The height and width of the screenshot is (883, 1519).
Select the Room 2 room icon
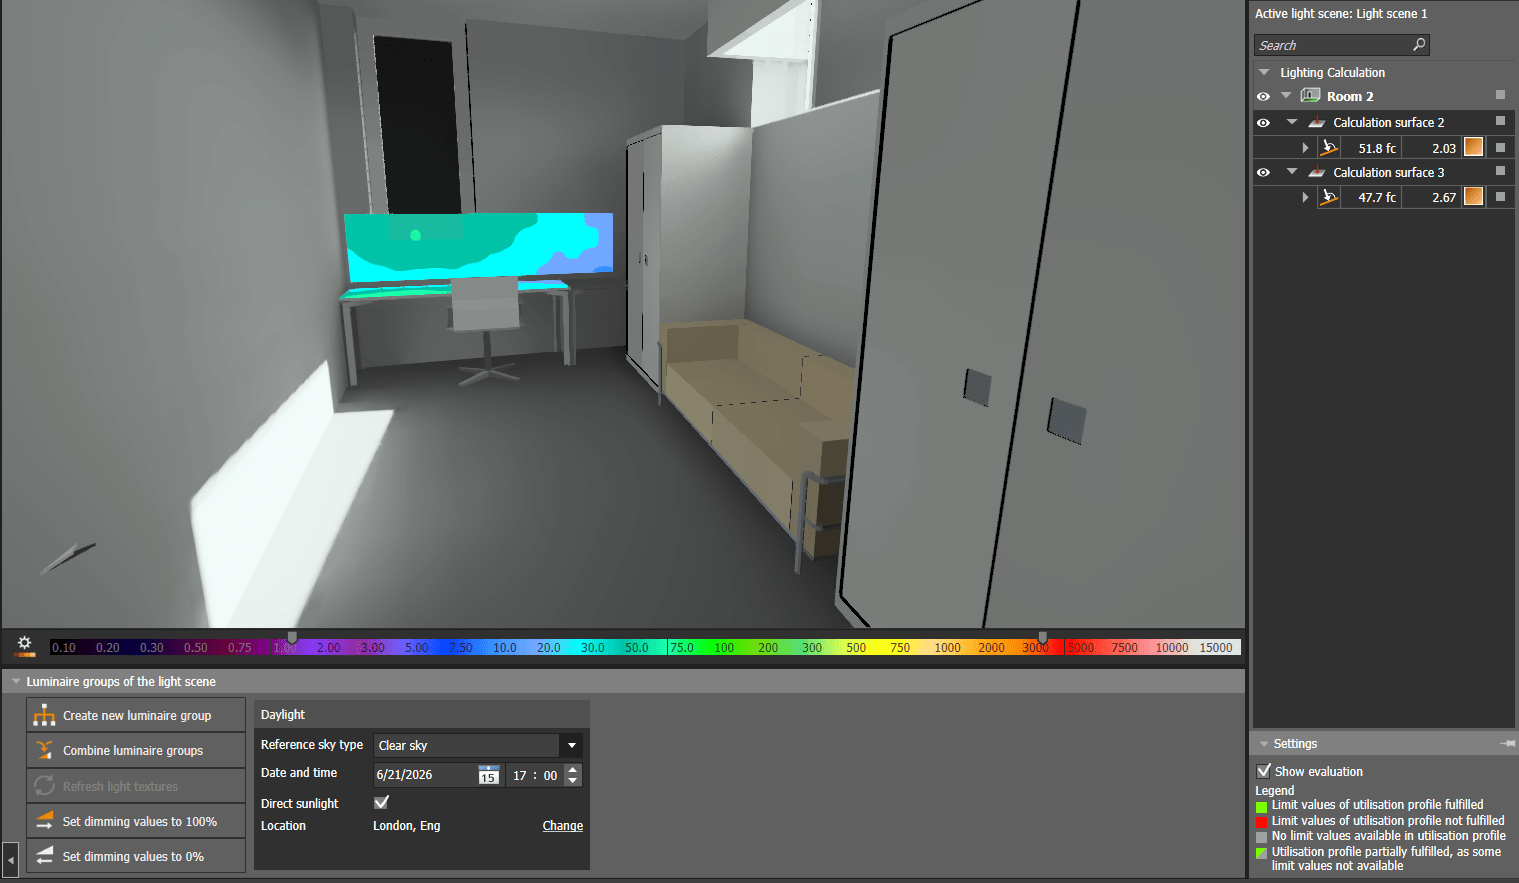1310,96
